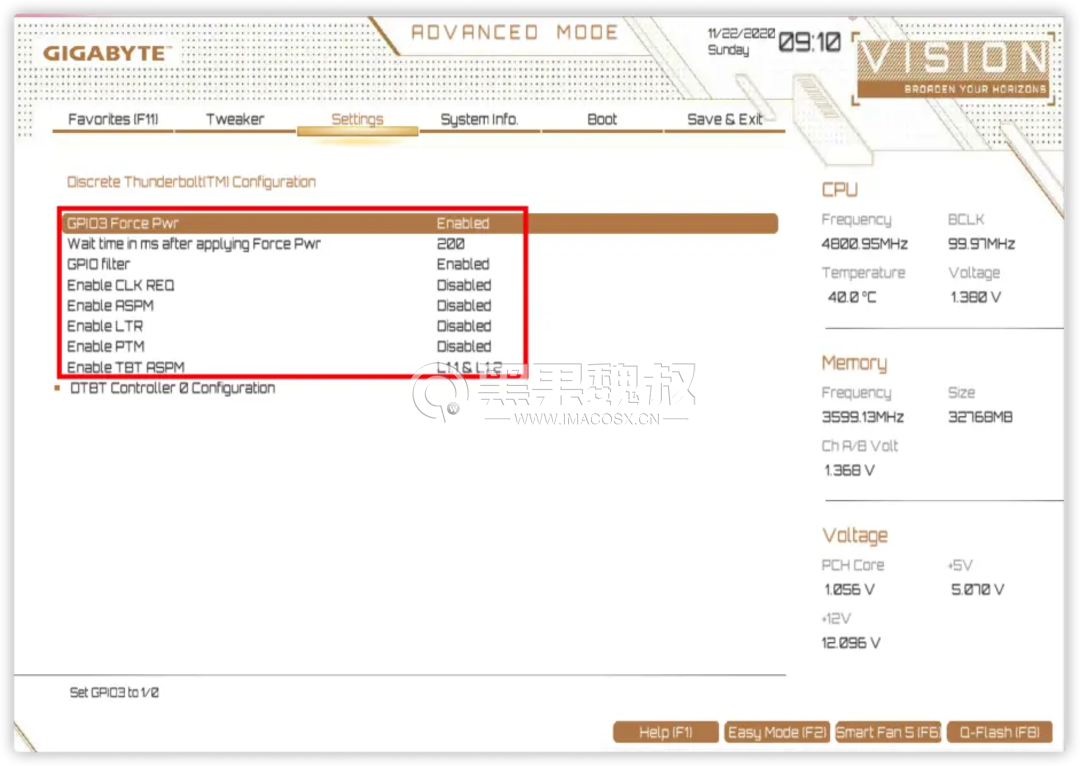Viewport: 1080px width, 766px height.
Task: Change Enable ASPM Disabled value
Action: coord(464,305)
